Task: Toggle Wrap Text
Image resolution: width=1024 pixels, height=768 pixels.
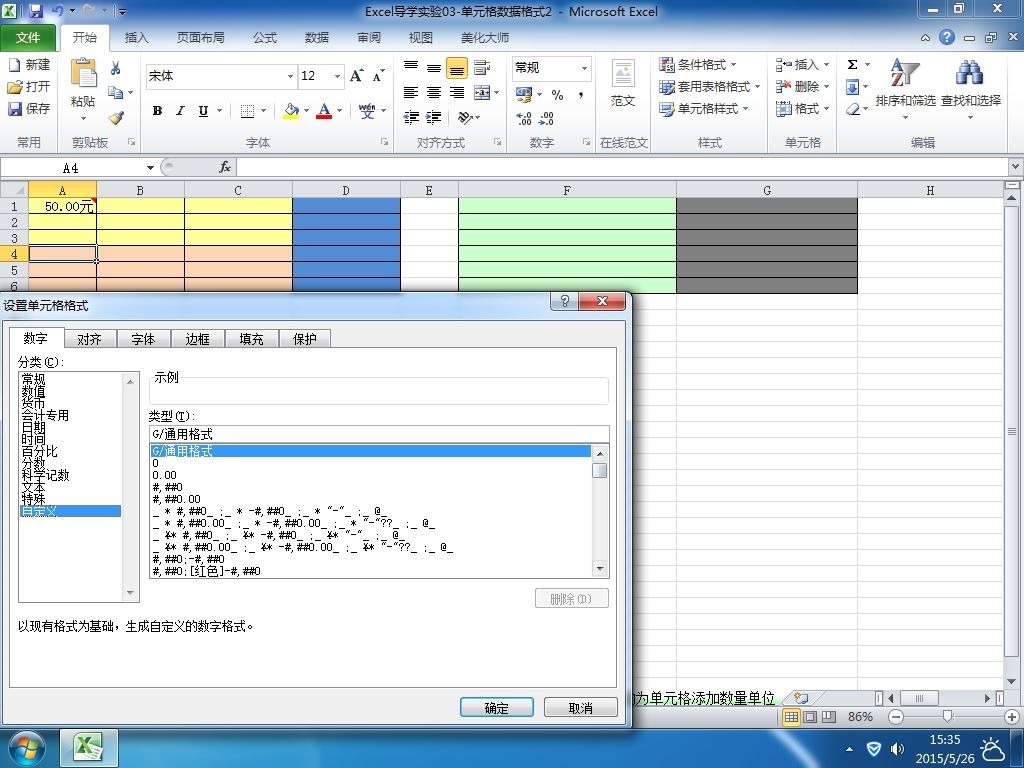Action: 482,67
